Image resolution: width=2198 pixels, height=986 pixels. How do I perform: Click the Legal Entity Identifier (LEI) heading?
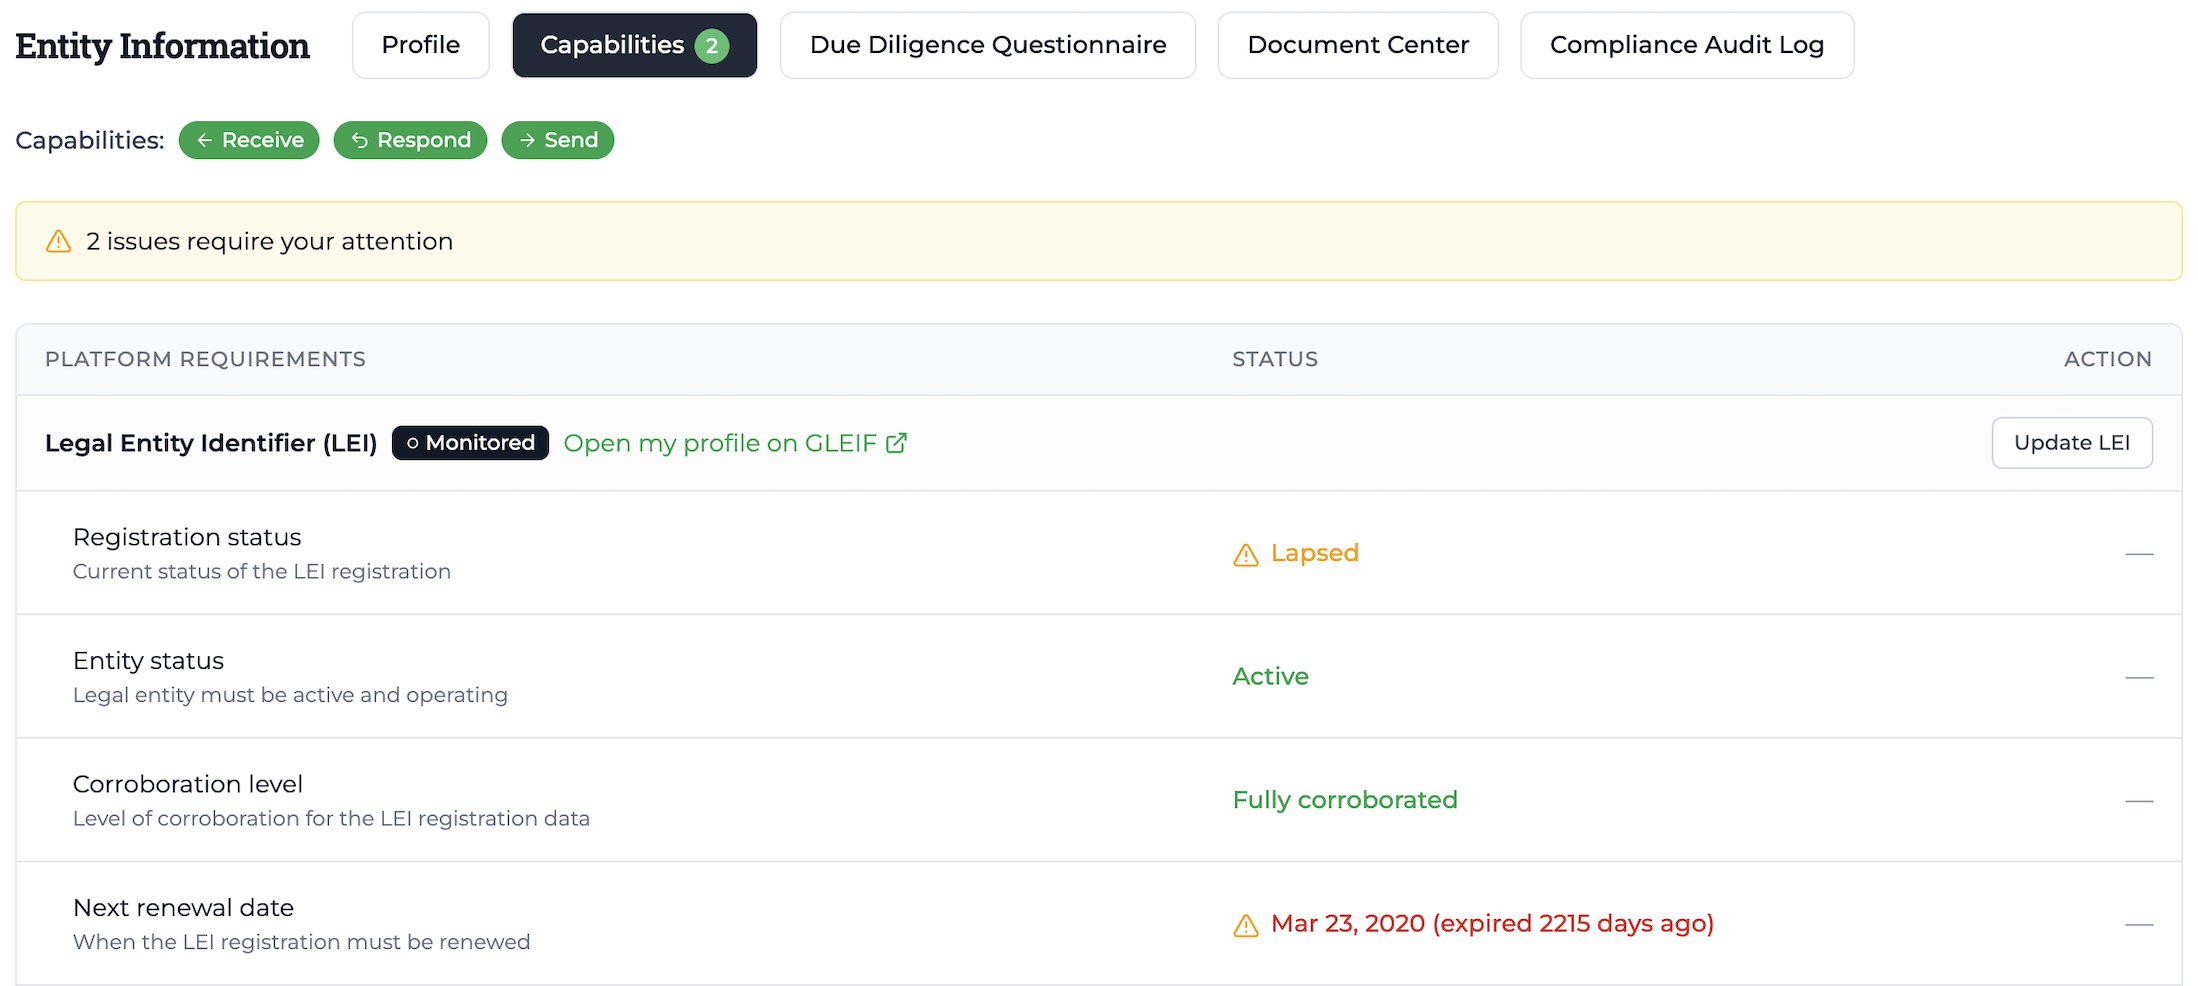point(211,443)
